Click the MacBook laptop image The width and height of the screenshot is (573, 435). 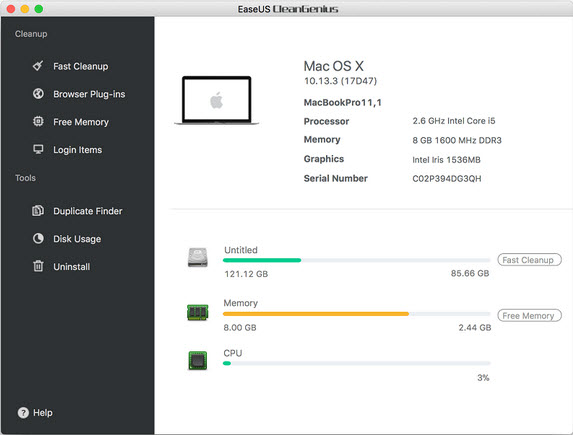tap(217, 101)
